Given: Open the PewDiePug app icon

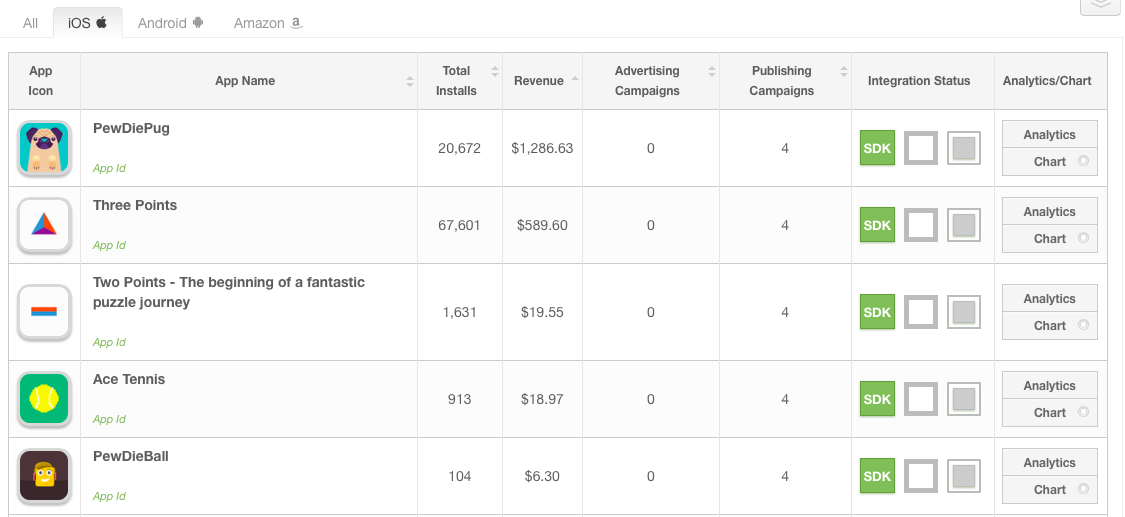Looking at the screenshot, I should click(44, 148).
